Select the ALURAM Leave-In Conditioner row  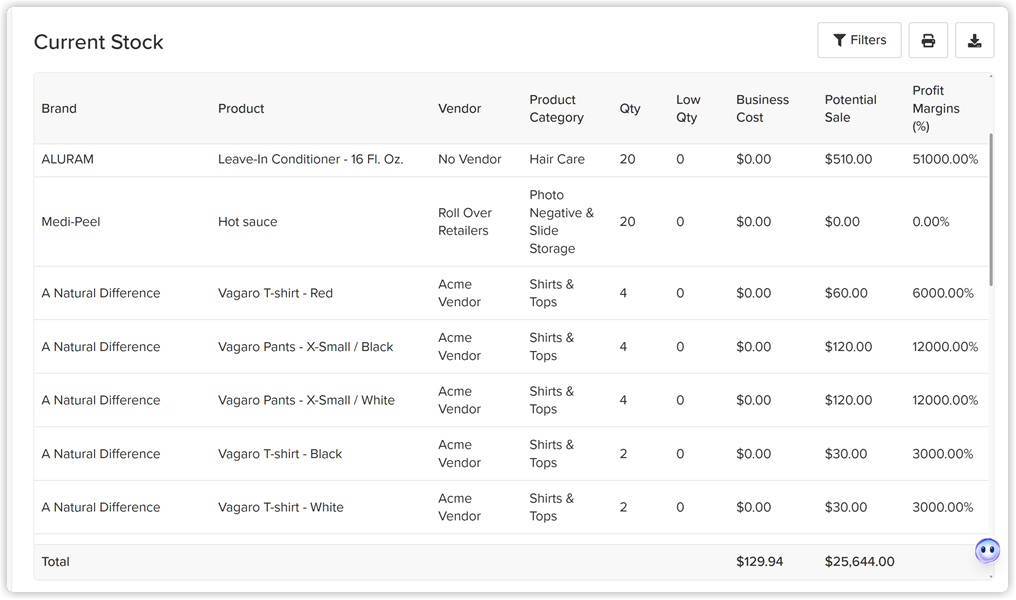coord(511,159)
